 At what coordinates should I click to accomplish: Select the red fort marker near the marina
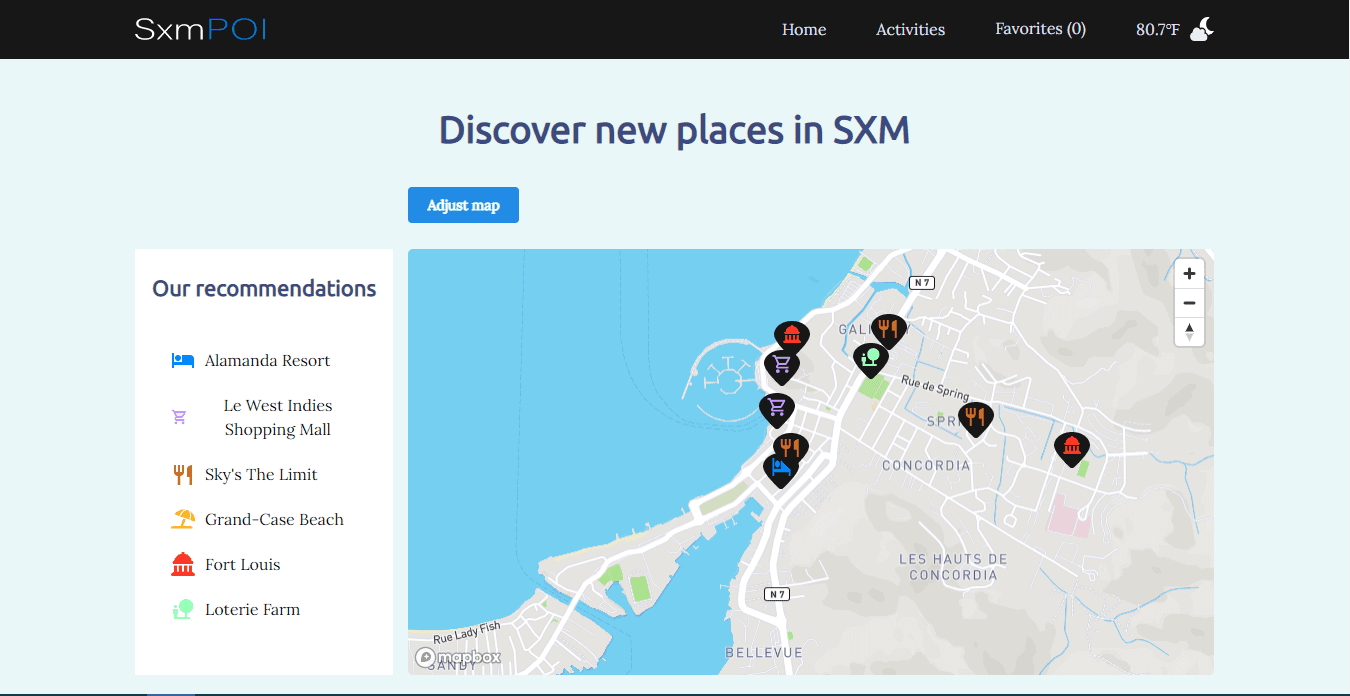click(792, 336)
